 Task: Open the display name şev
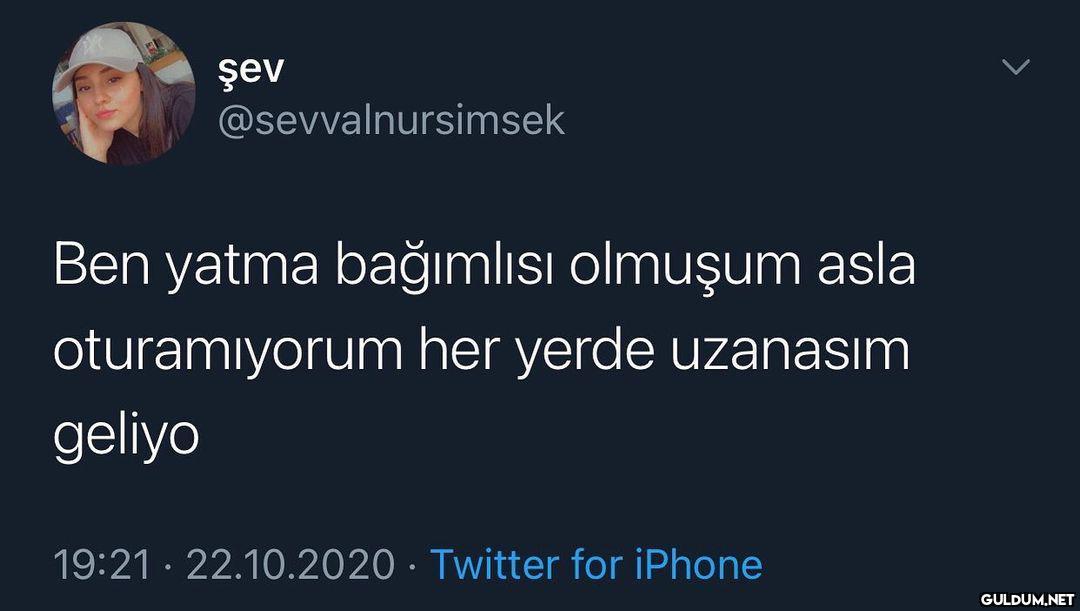(x=251, y=70)
